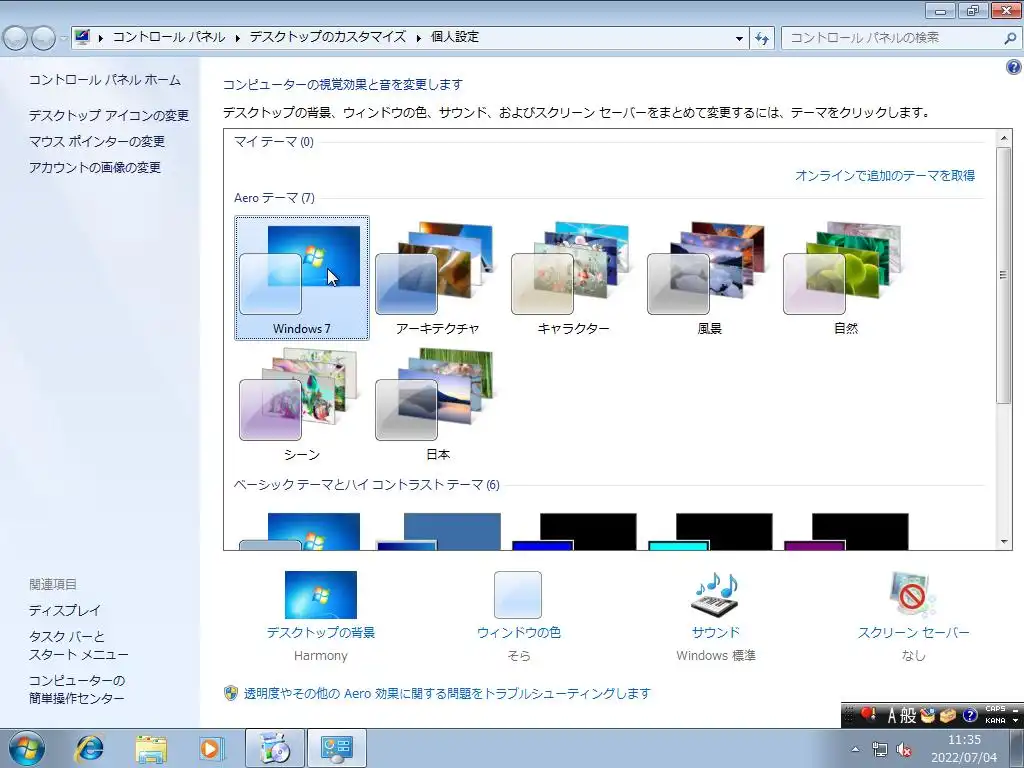Toggle CAPS indicator on language bar
The image size is (1024, 768).
click(x=995, y=709)
